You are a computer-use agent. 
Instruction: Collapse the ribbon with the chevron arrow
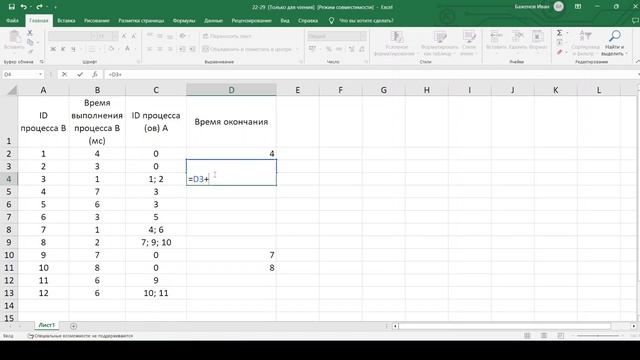[x=637, y=62]
